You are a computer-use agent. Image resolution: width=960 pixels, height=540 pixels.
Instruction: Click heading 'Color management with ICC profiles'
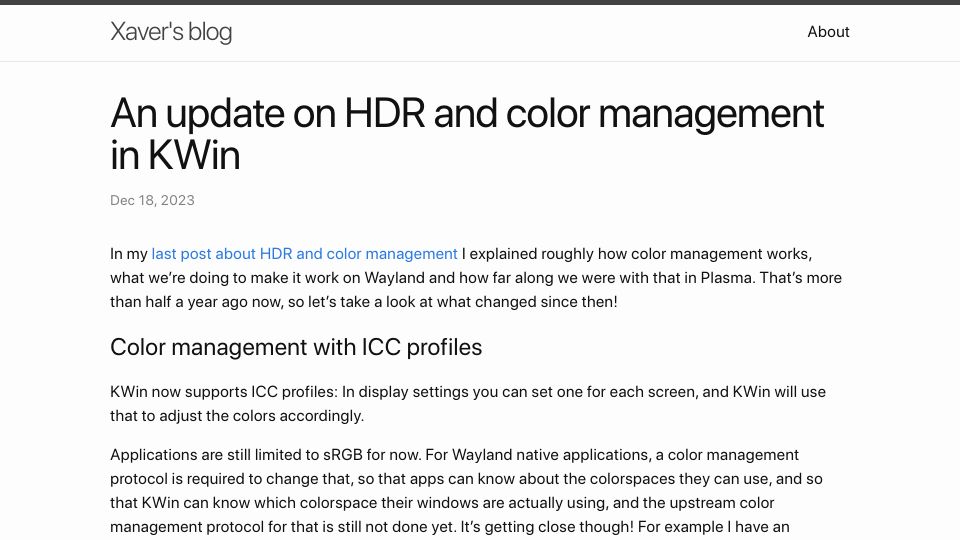tap(296, 347)
